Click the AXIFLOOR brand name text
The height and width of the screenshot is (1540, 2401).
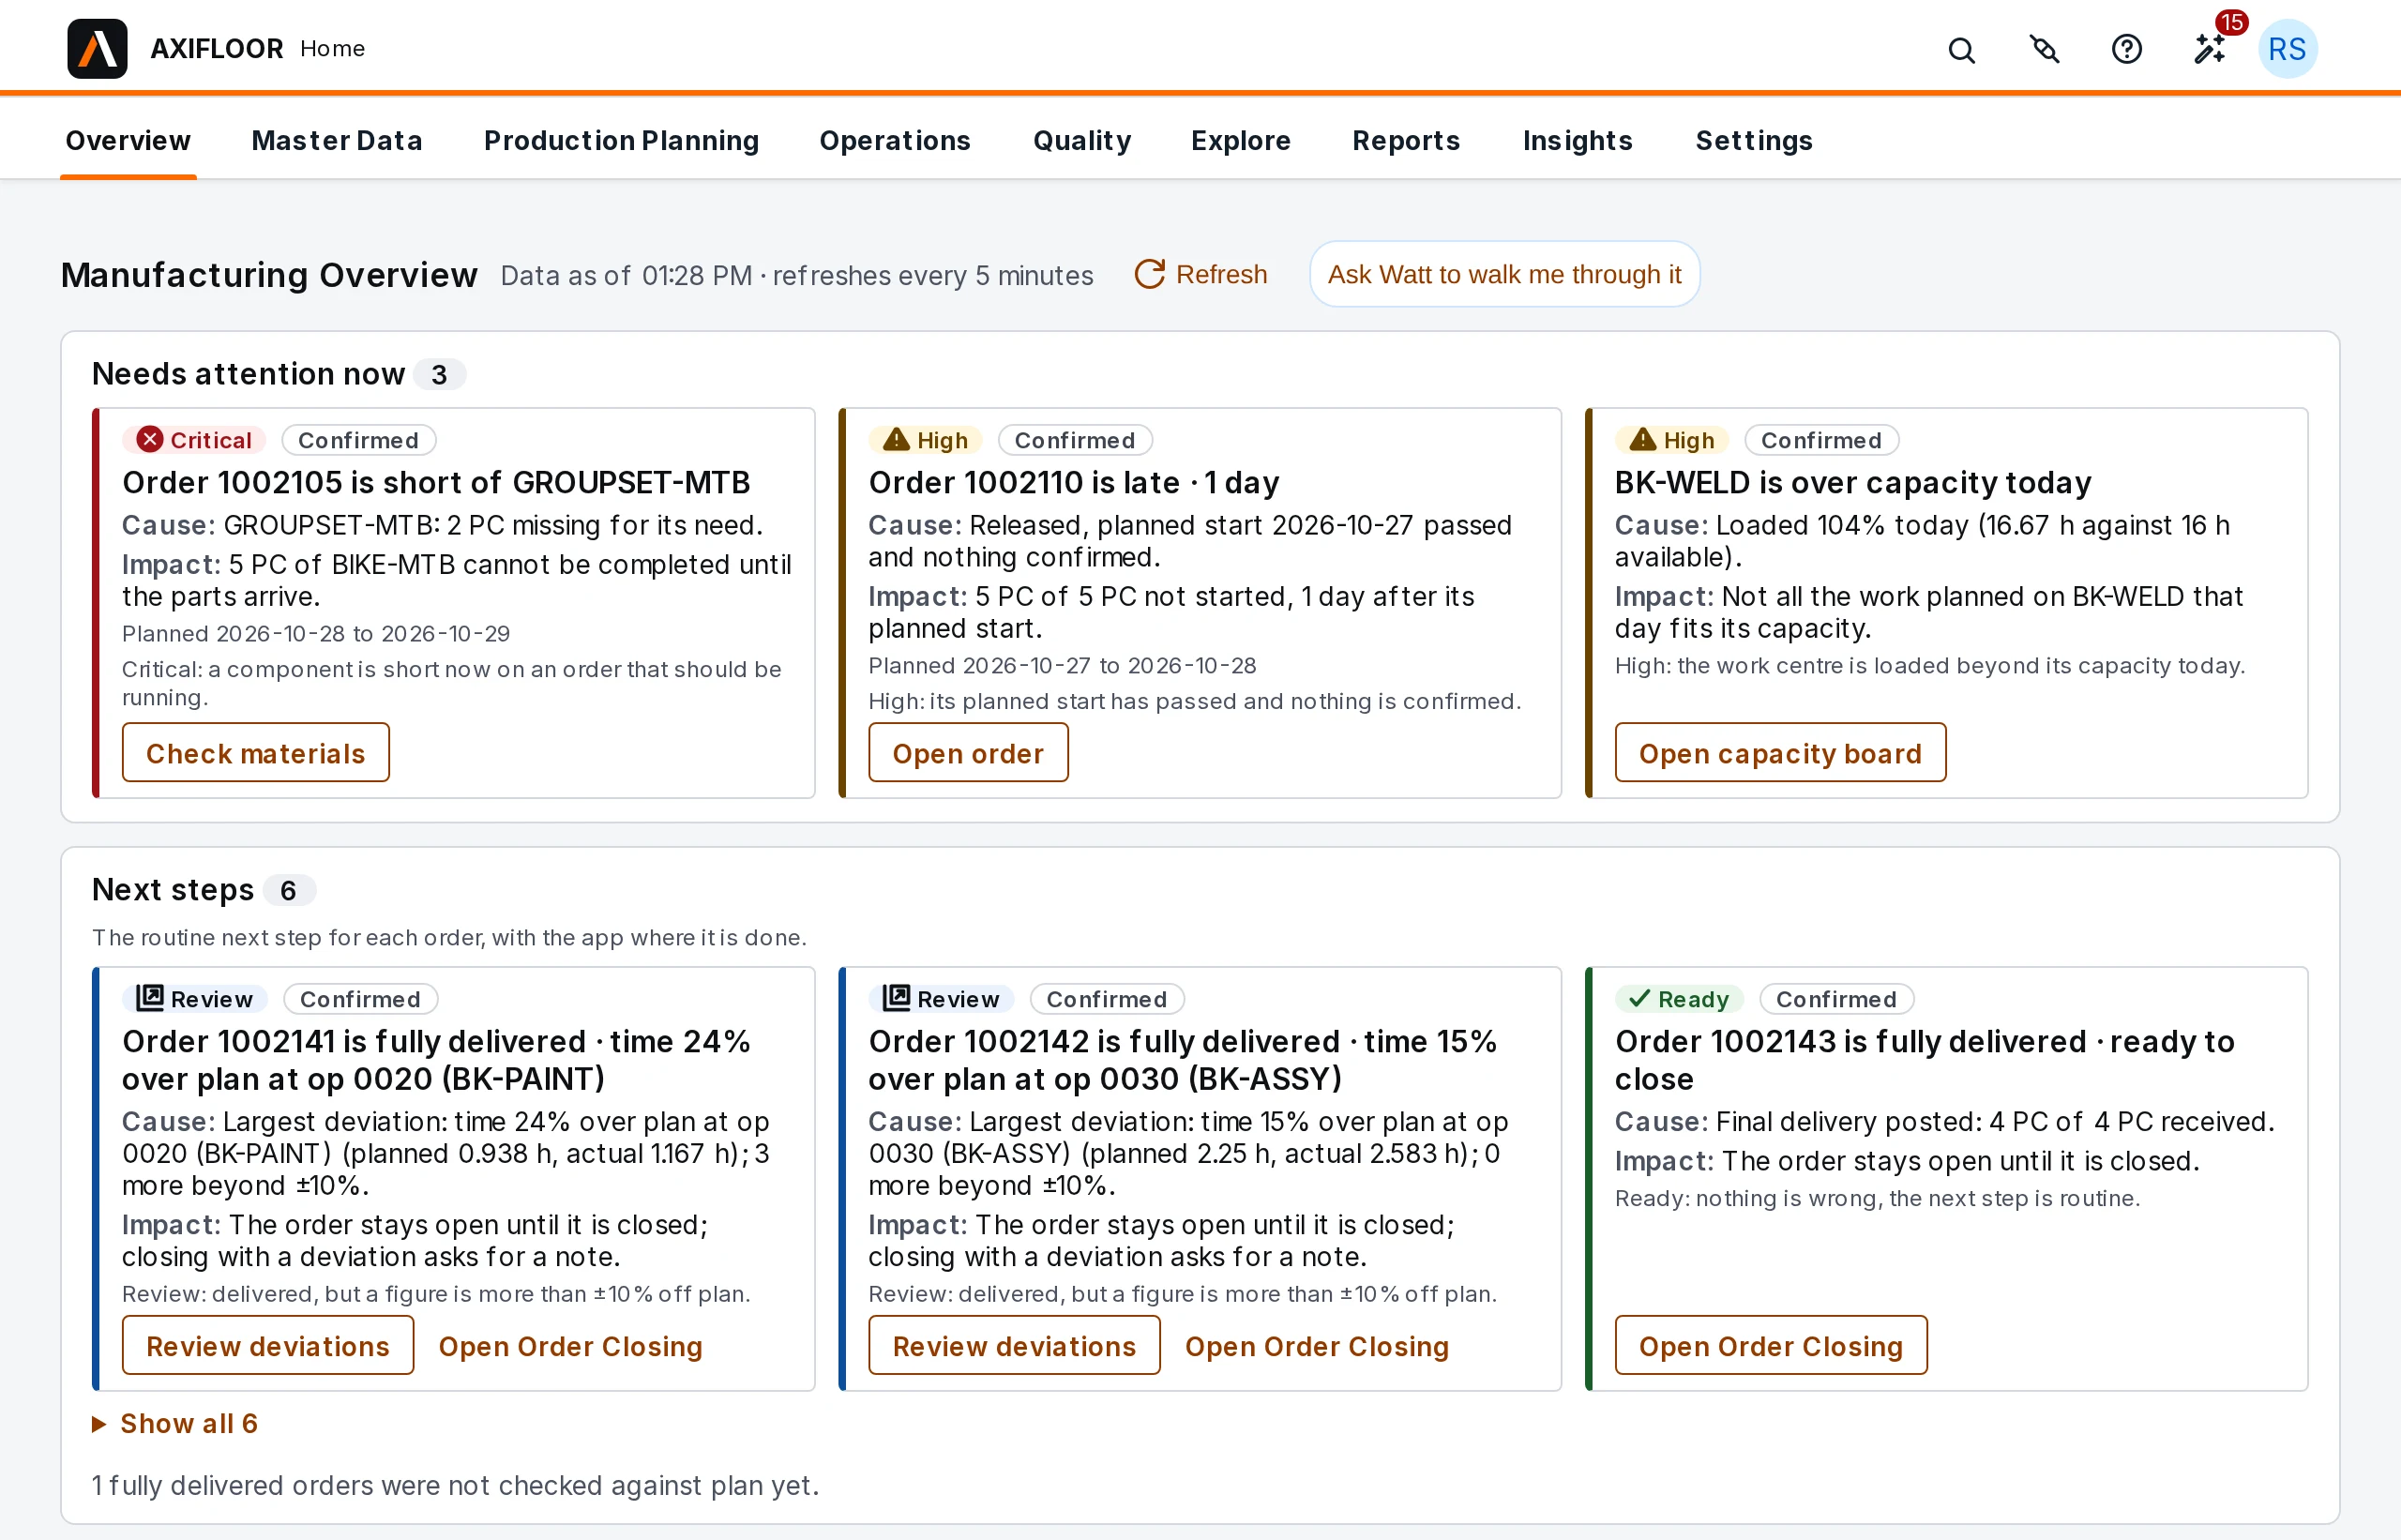[217, 49]
